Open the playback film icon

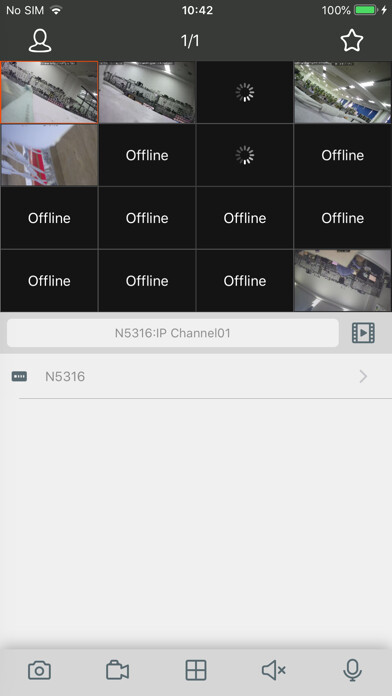[x=363, y=333]
